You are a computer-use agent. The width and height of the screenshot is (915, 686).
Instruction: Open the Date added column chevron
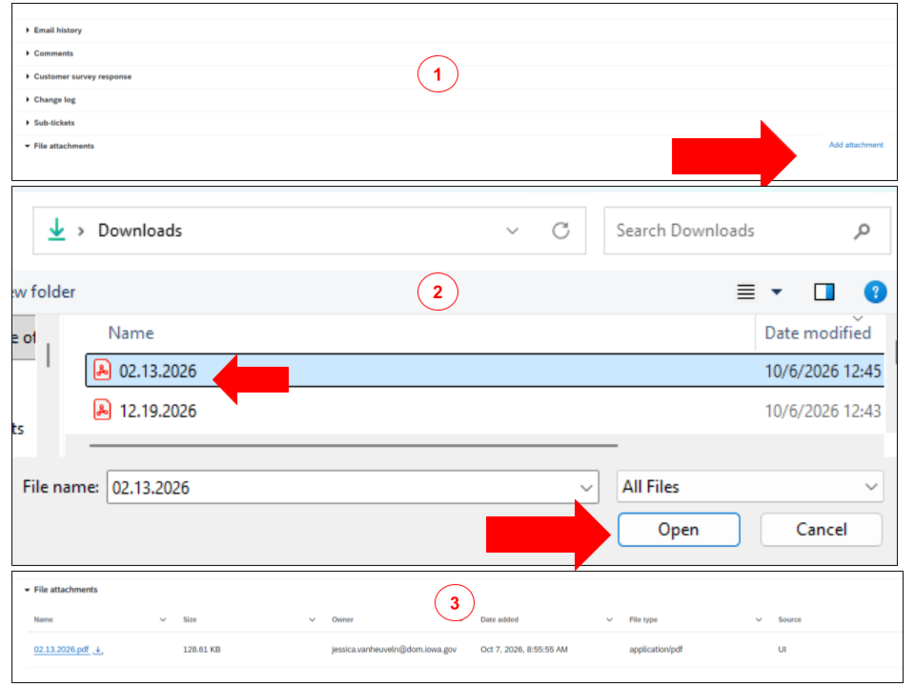(609, 620)
